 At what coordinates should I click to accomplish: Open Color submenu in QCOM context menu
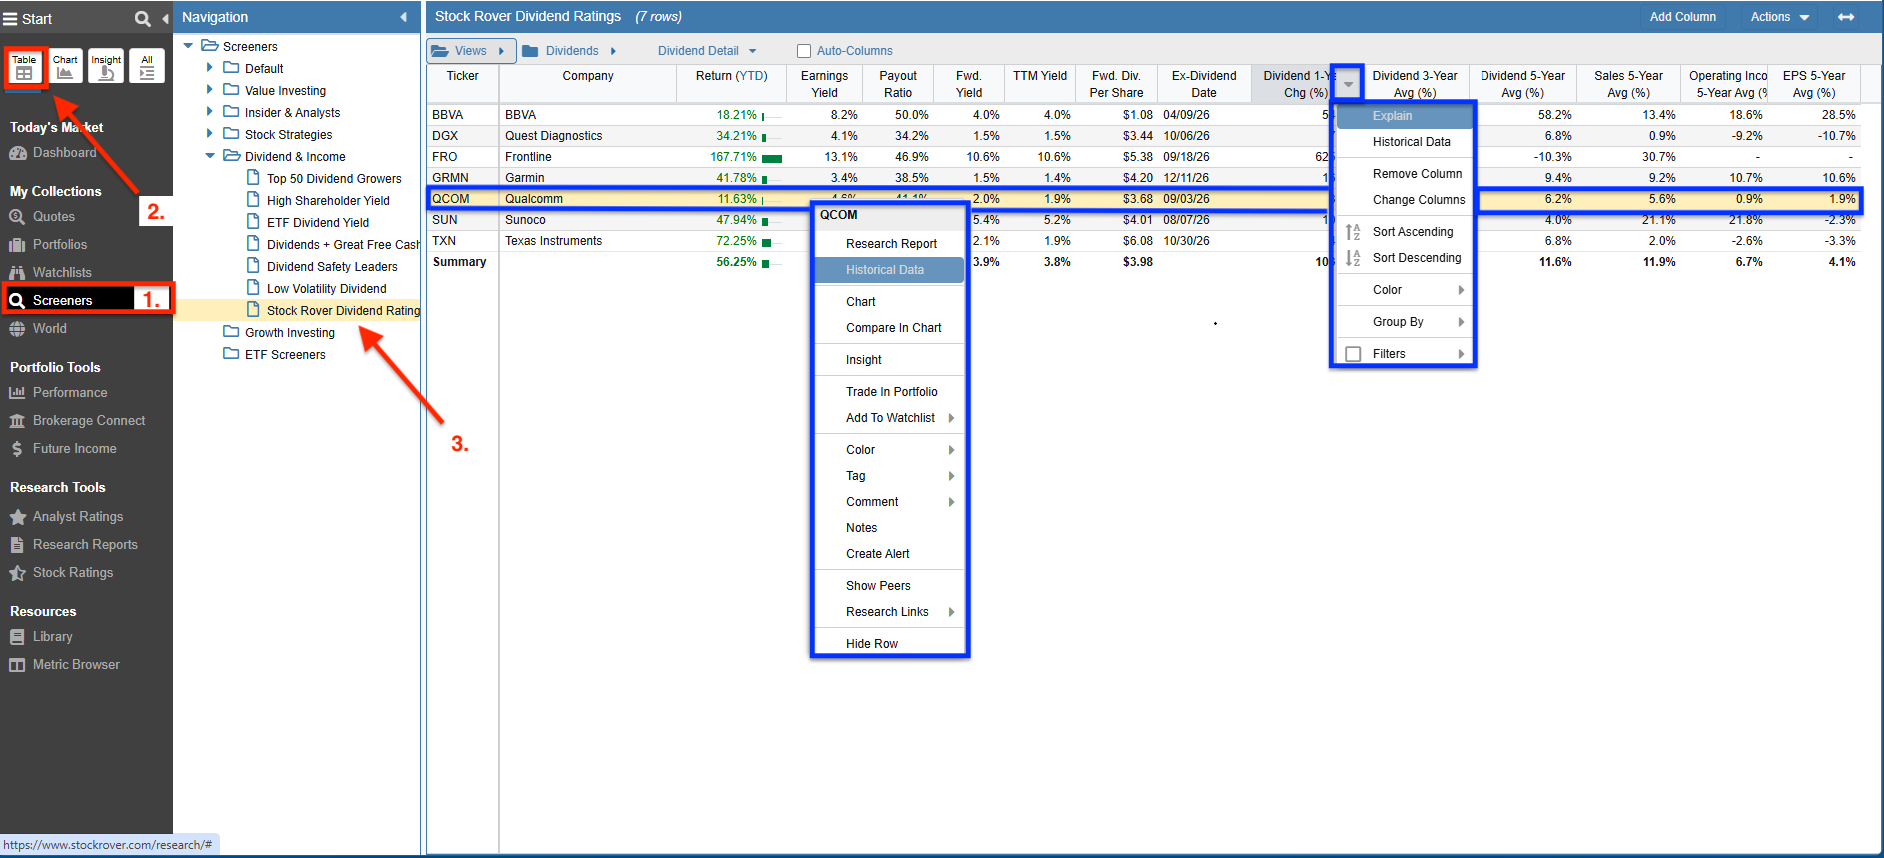pyautogui.click(x=890, y=450)
